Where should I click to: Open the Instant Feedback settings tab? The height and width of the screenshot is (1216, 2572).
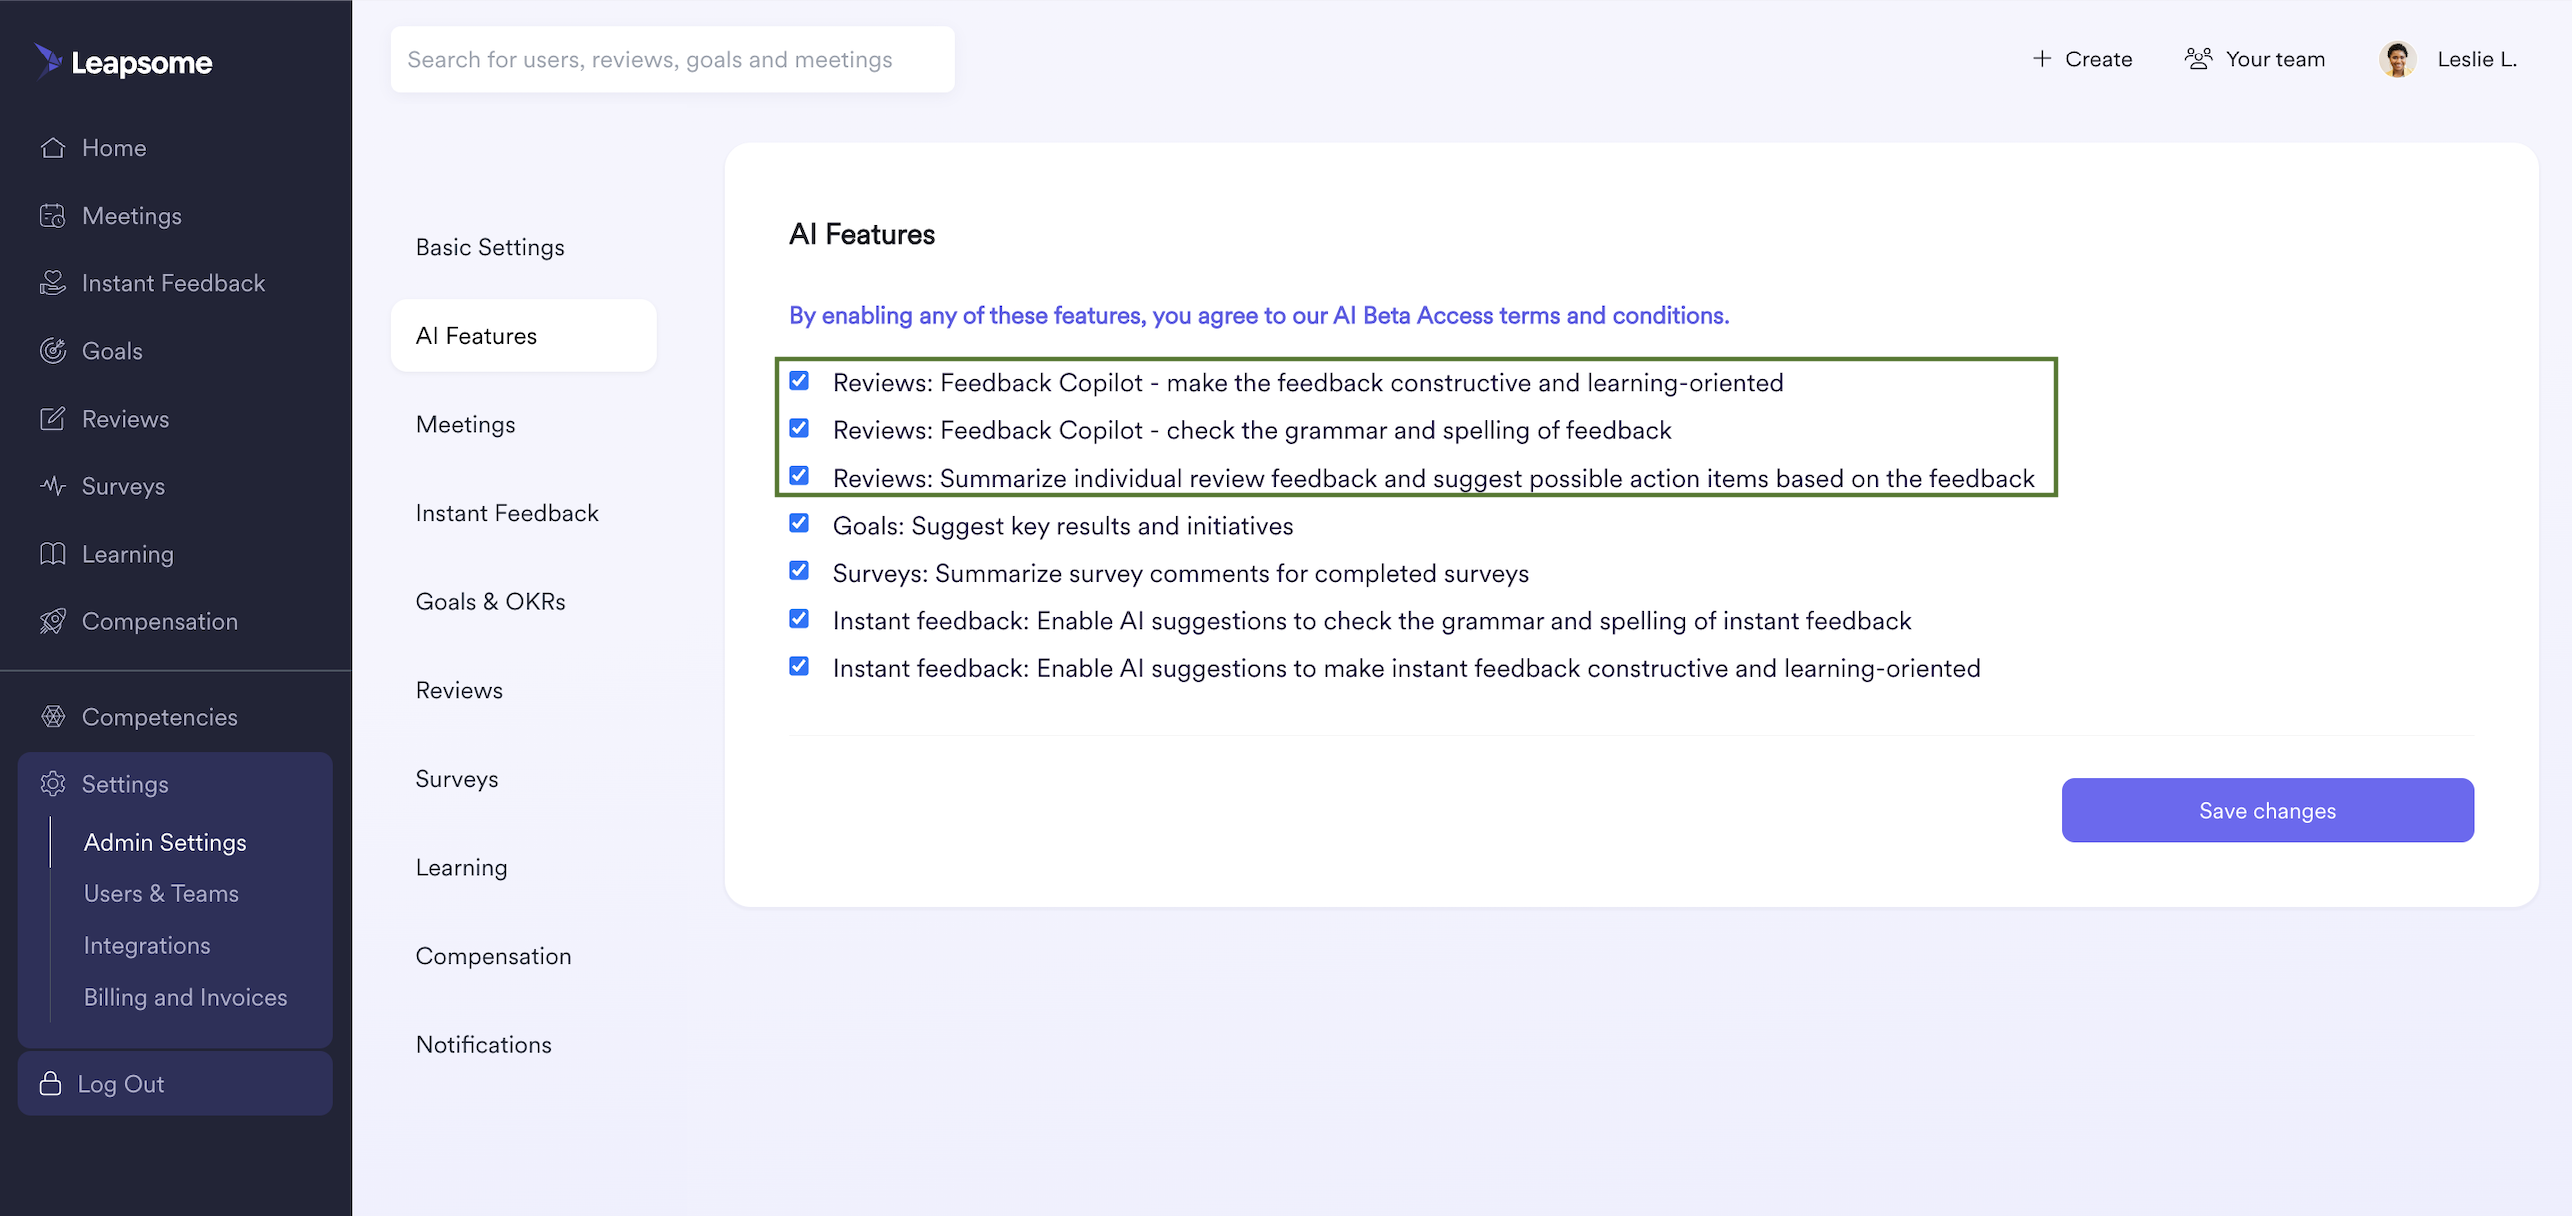click(x=507, y=513)
